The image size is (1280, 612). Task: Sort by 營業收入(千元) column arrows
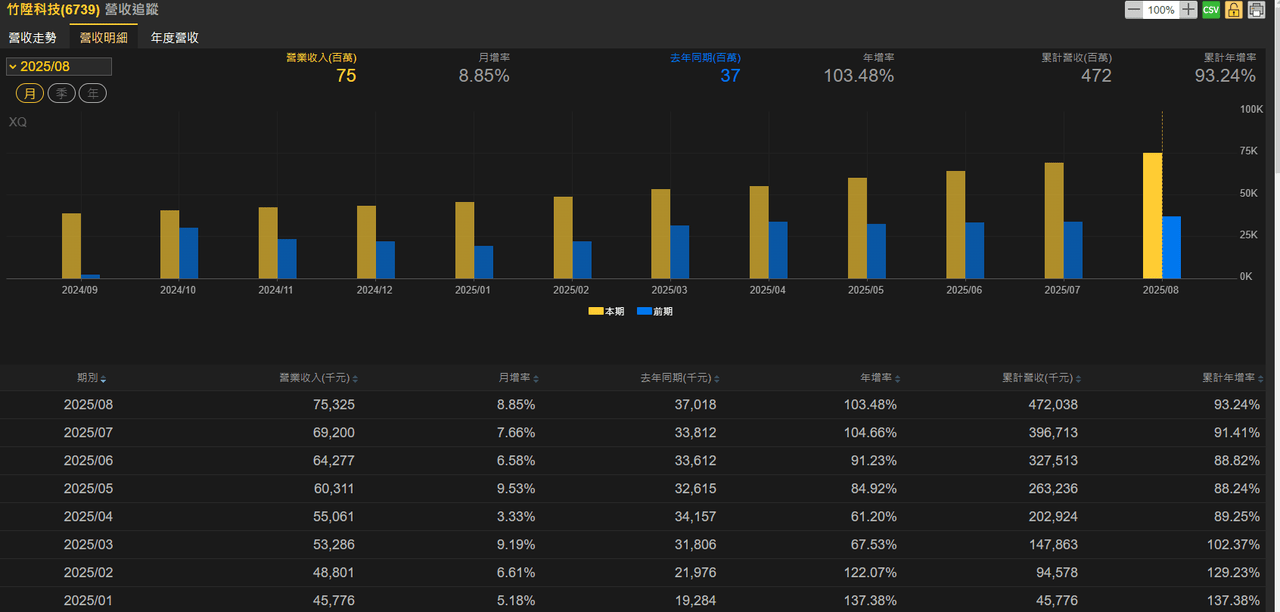(x=355, y=379)
